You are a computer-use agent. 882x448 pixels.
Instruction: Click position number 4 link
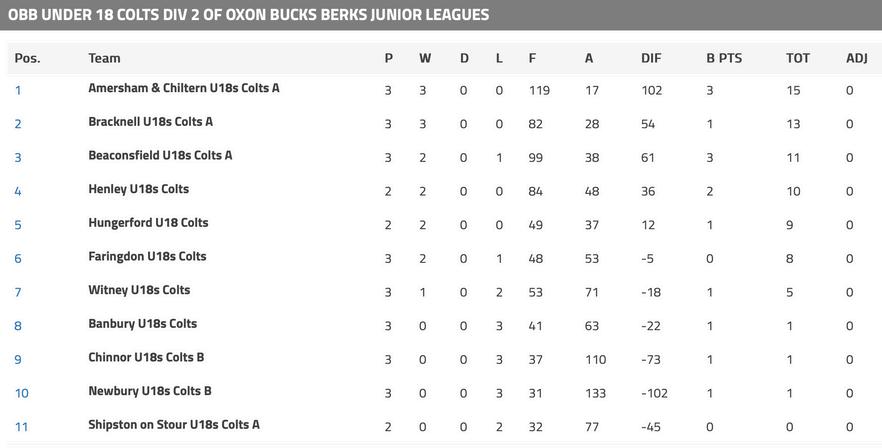(x=18, y=191)
